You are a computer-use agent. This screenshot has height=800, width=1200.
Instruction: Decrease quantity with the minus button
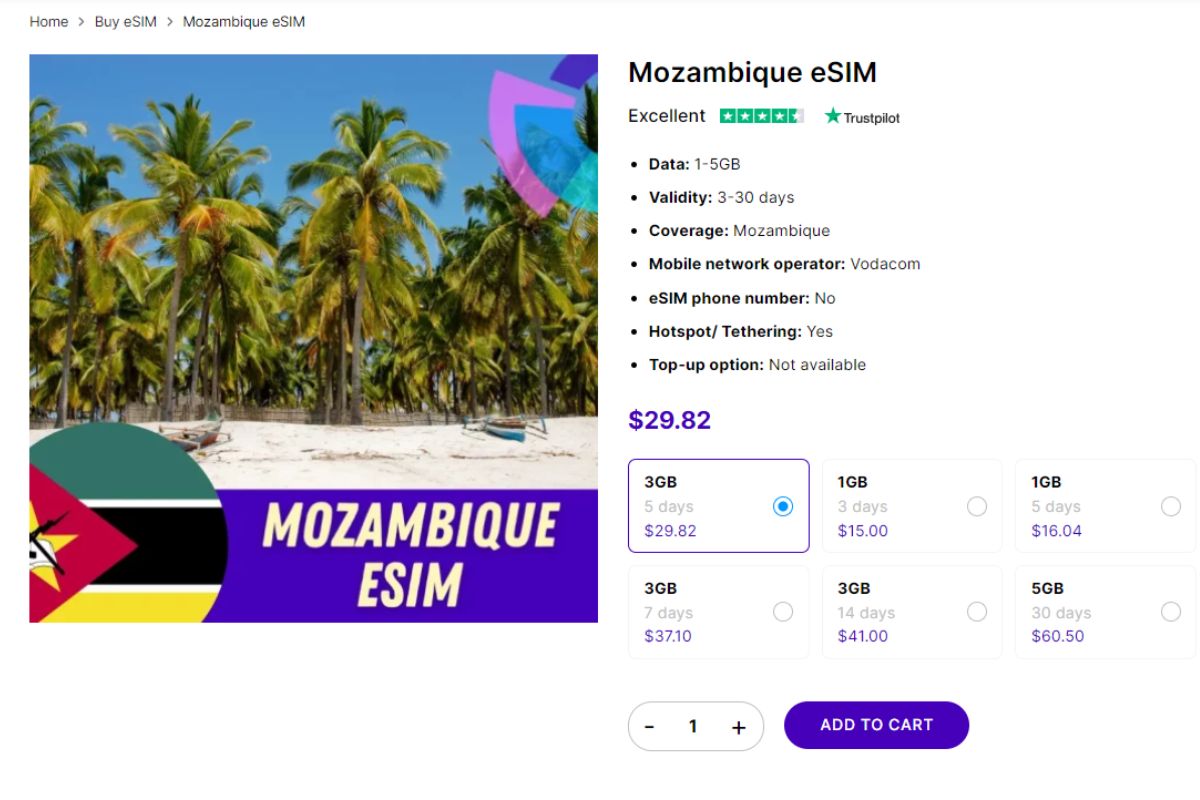[651, 727]
